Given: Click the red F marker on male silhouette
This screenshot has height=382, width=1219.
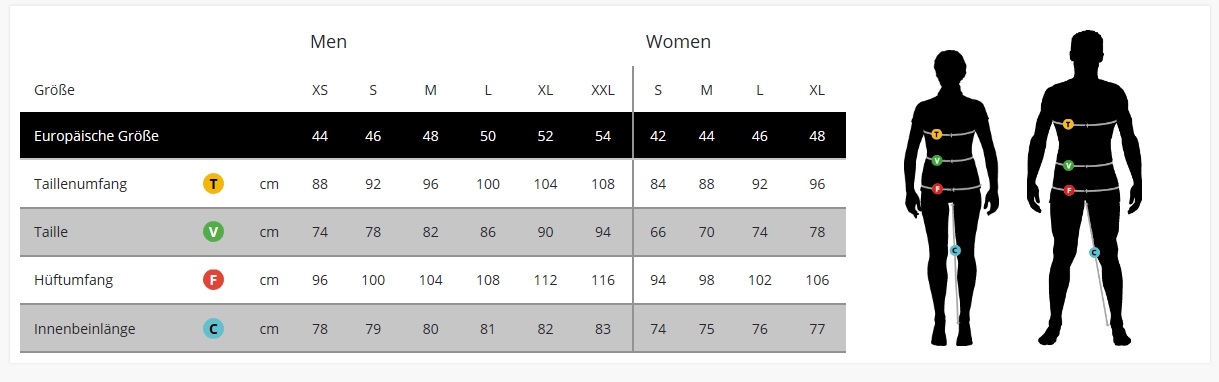Looking at the screenshot, I should point(1069,190).
